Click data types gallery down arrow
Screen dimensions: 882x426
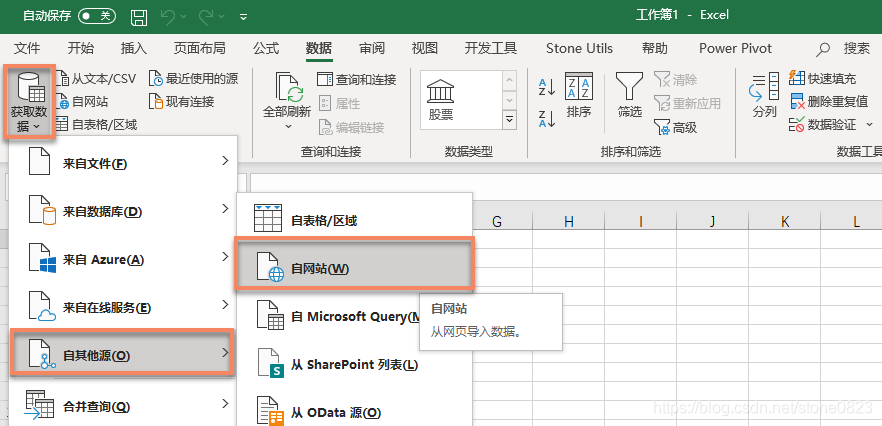click(x=509, y=100)
